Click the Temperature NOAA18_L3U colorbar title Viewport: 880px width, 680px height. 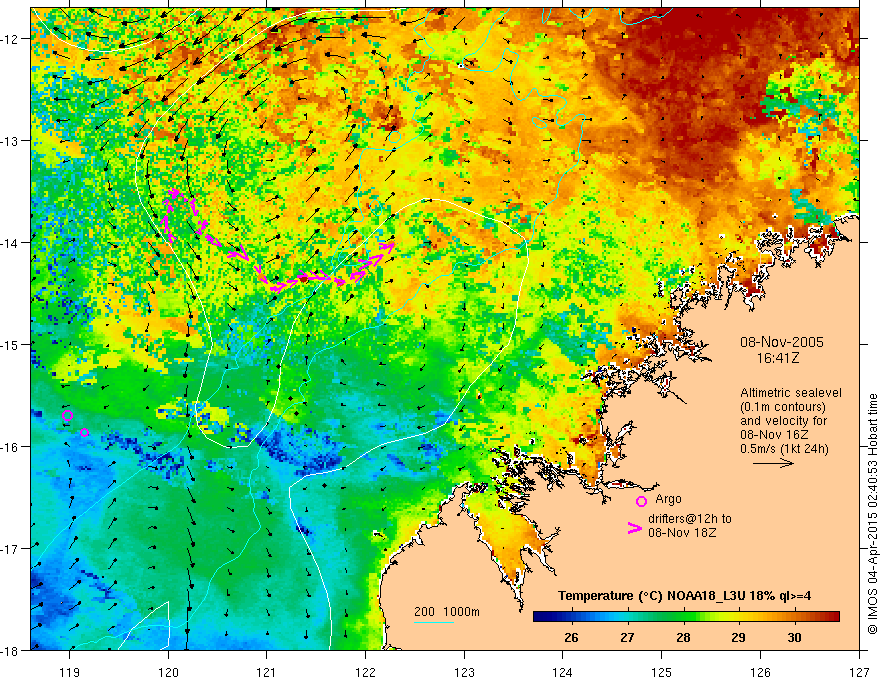pyautogui.click(x=684, y=596)
